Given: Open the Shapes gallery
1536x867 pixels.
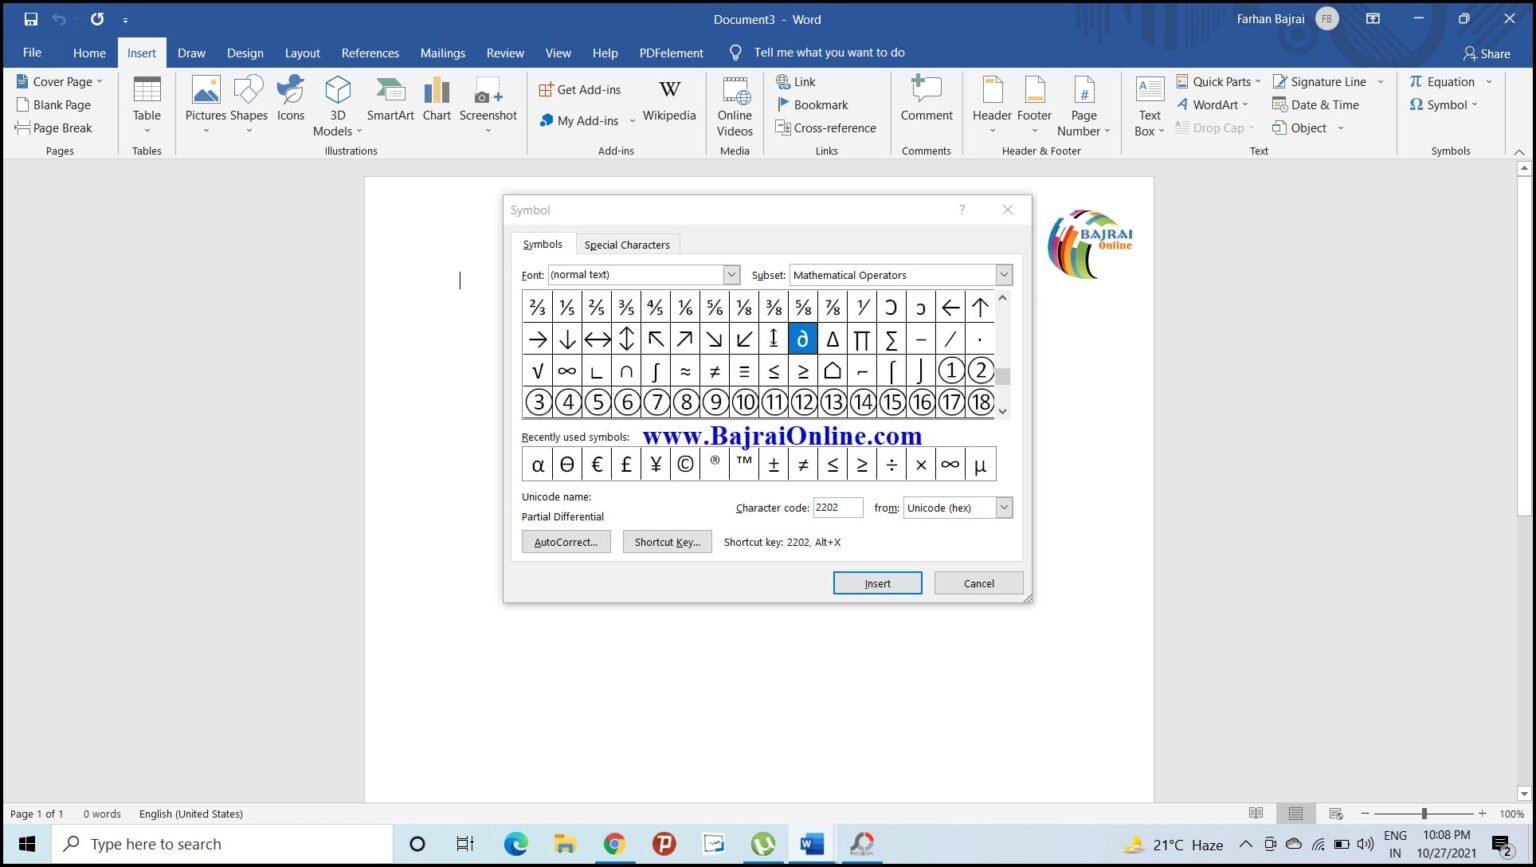Looking at the screenshot, I should coord(248,104).
